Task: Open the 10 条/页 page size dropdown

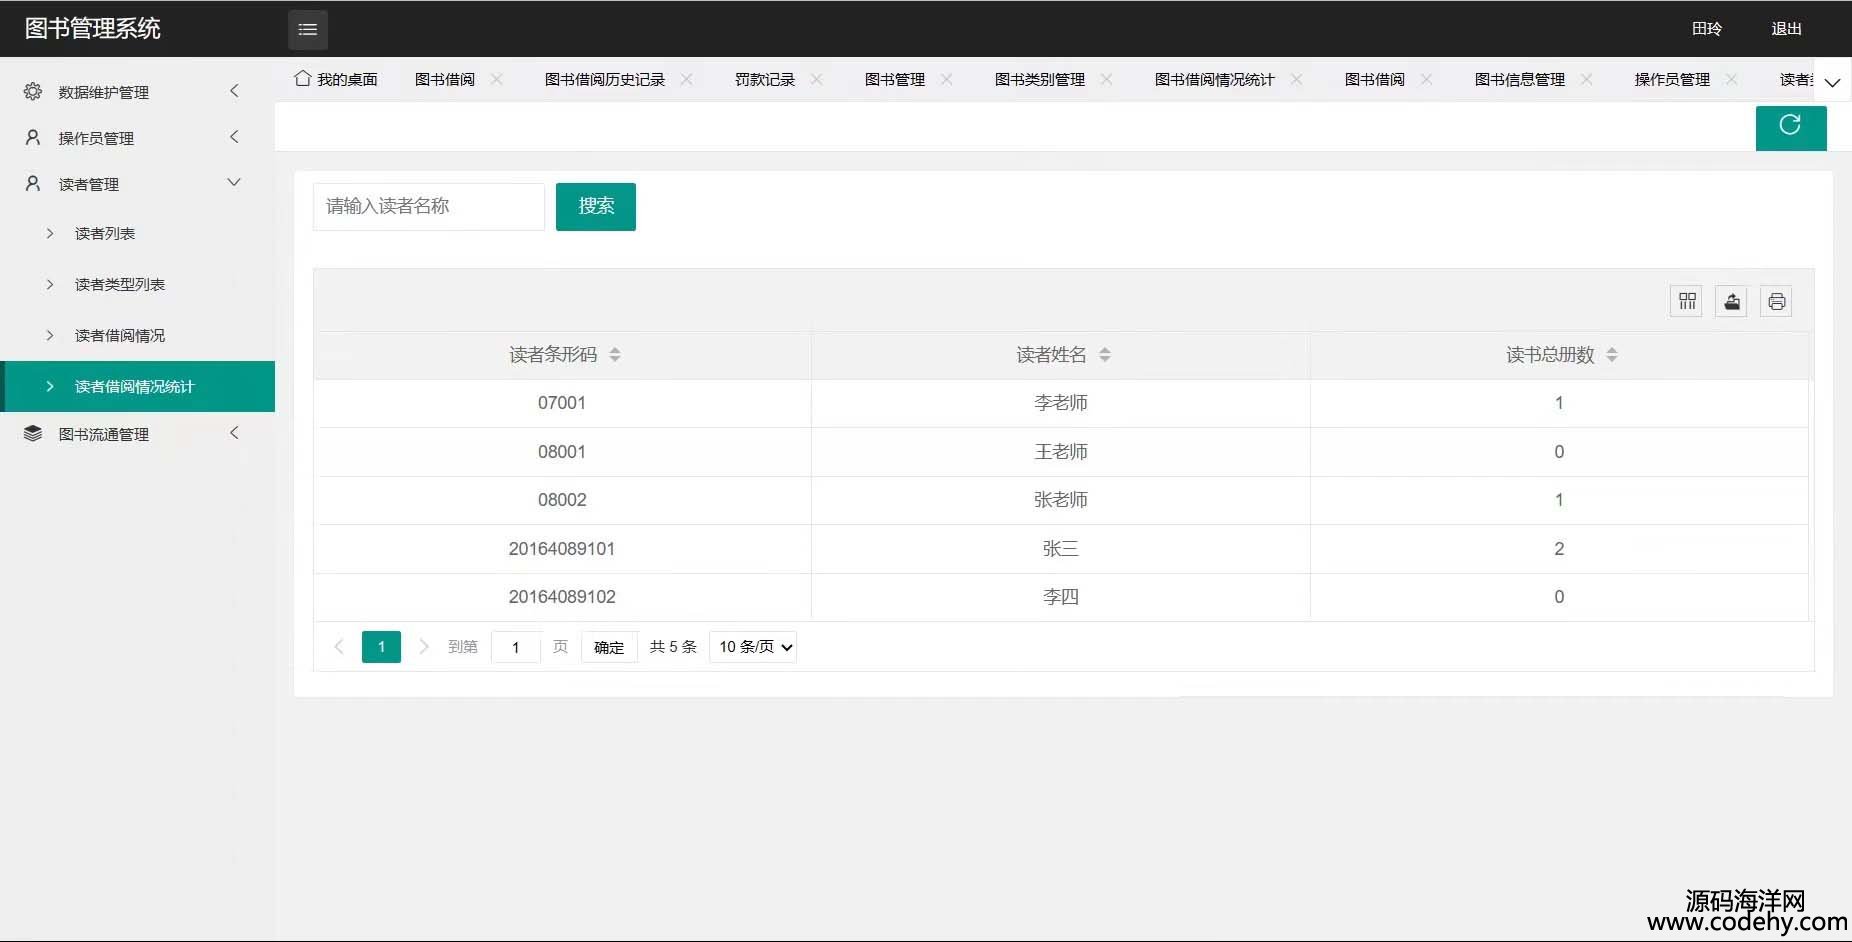Action: coord(753,647)
